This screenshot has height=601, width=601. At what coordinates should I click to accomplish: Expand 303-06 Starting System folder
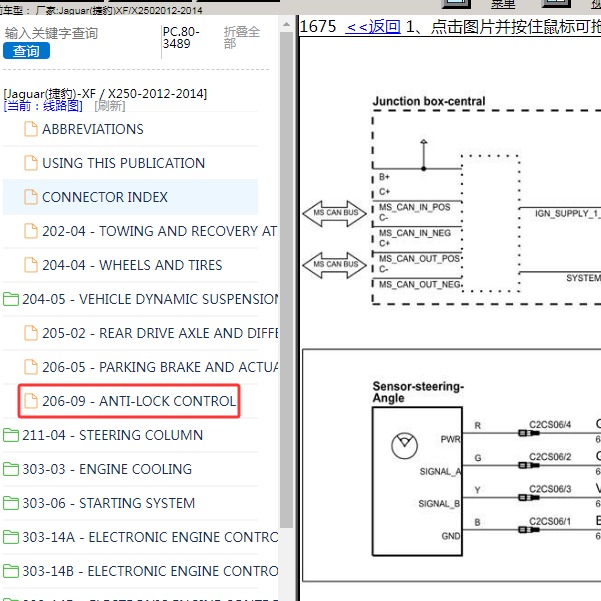pyautogui.click(x=11, y=503)
